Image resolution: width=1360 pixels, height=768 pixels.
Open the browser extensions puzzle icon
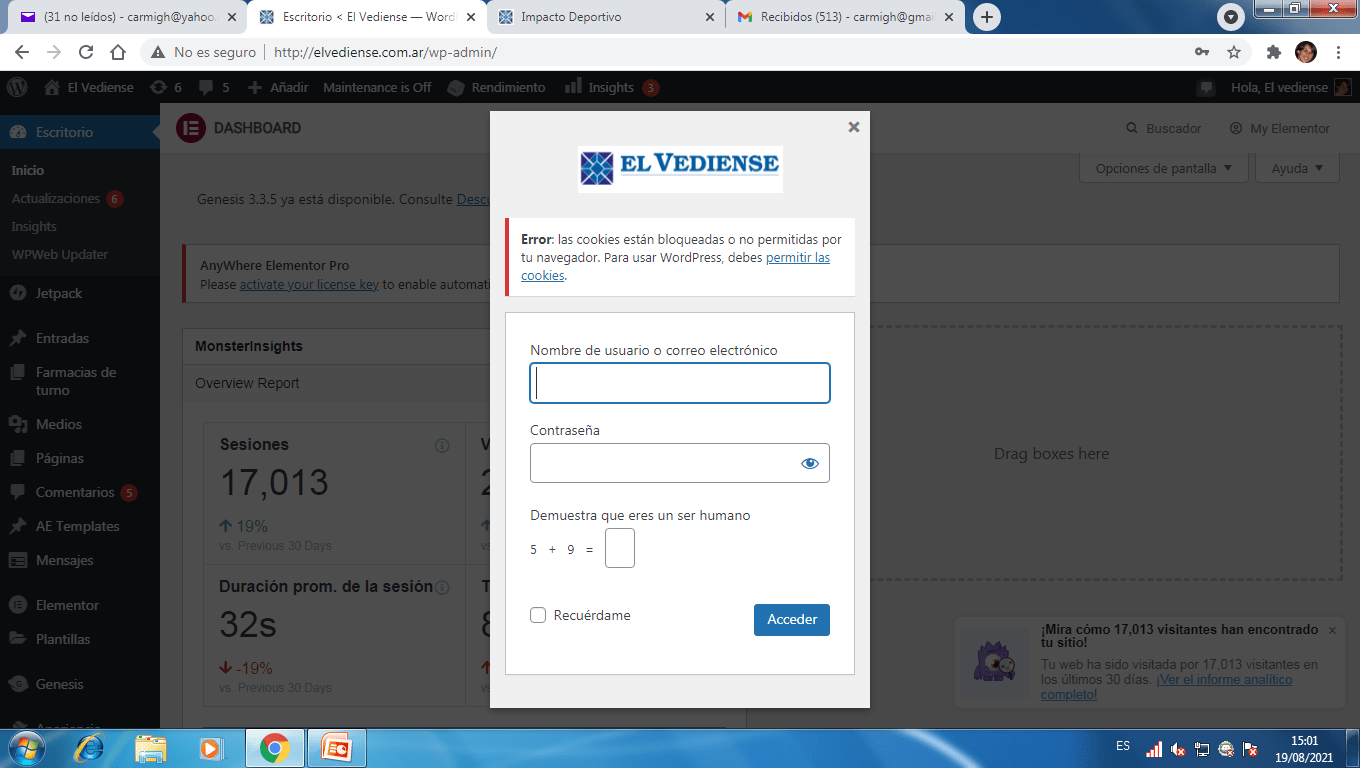pyautogui.click(x=1273, y=52)
